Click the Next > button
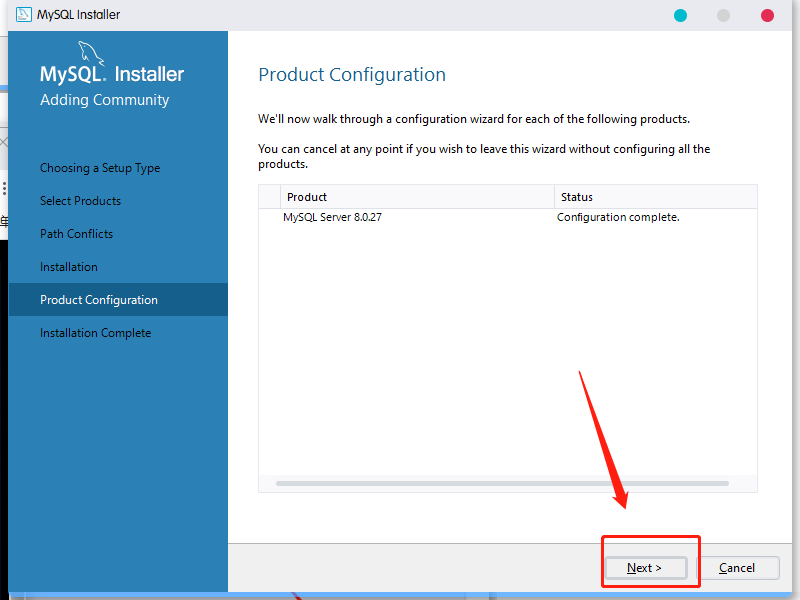This screenshot has width=800, height=600. (x=646, y=568)
